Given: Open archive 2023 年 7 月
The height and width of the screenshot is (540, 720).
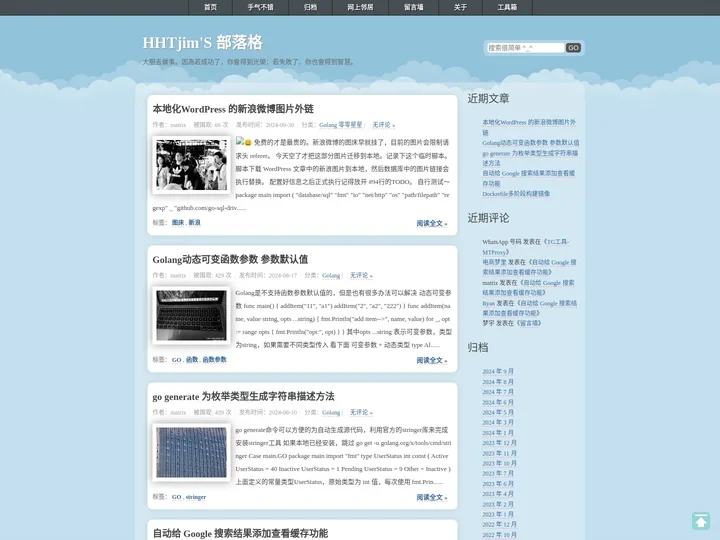Looking at the screenshot, I should click(498, 473).
